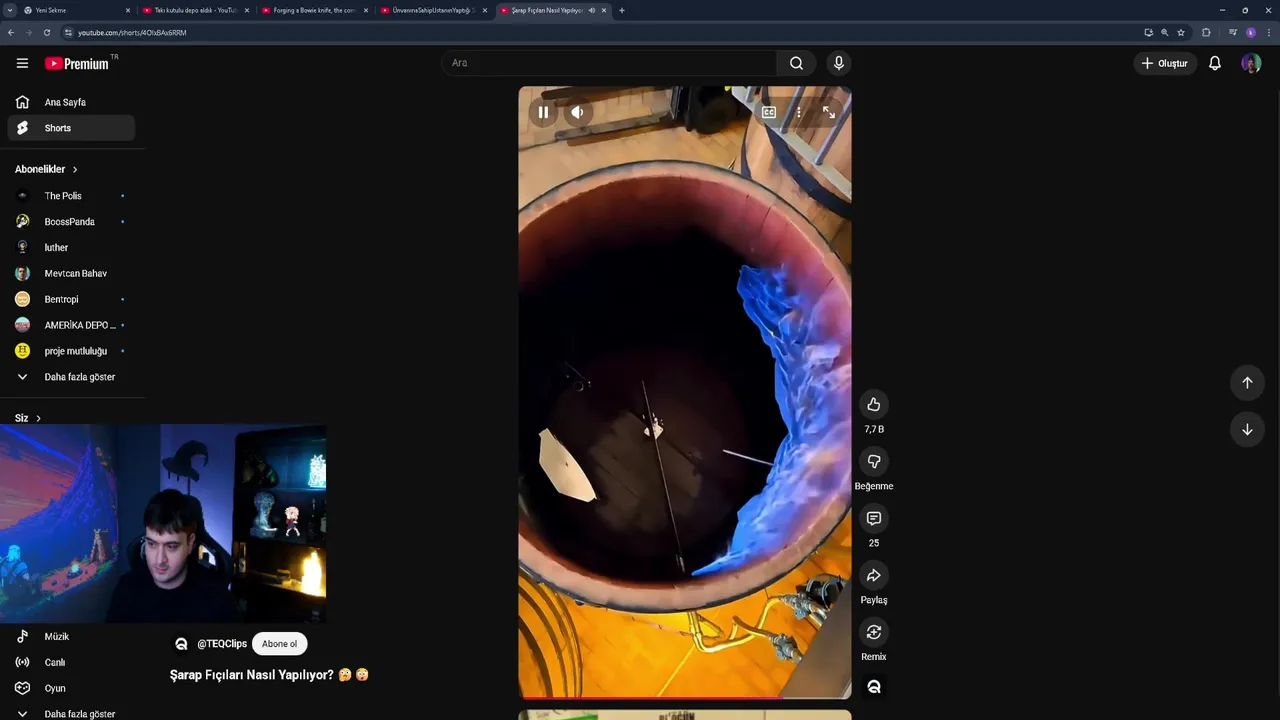1280x720 pixels.
Task: Open proje mutluluğu channel entry
Action: (71, 351)
